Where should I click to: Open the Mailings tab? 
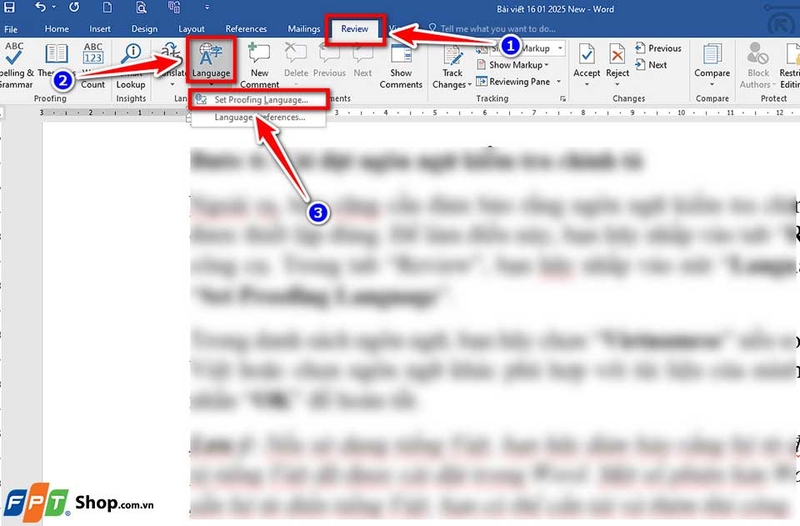click(304, 29)
